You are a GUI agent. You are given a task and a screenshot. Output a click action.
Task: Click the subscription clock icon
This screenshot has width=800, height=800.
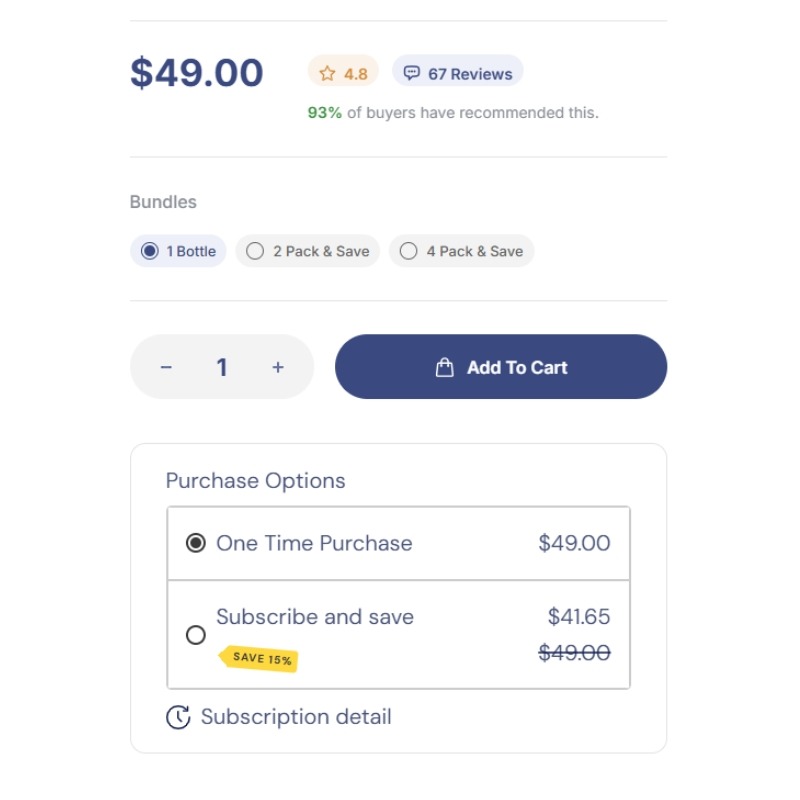[x=178, y=717]
